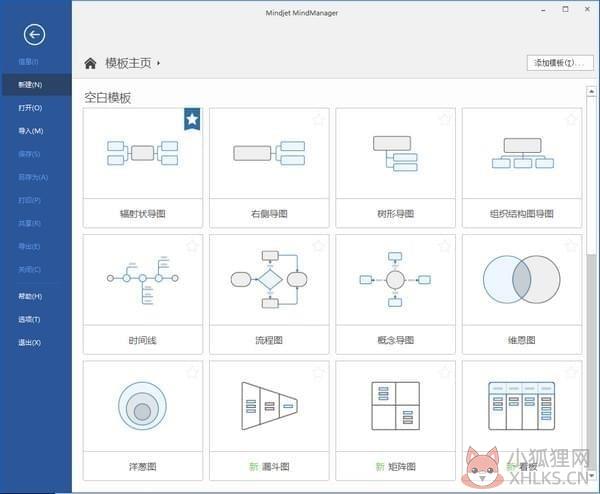Click the 添加模板 add template button

[560, 63]
